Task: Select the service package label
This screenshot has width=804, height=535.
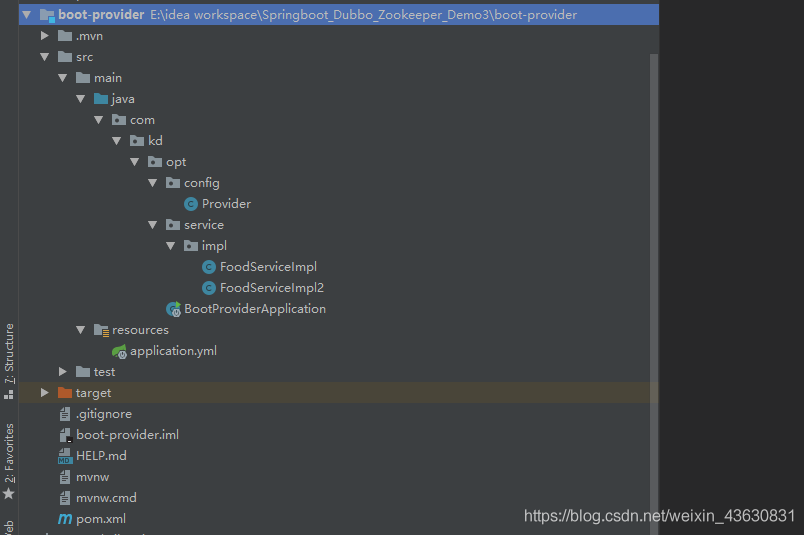Action: tap(204, 225)
